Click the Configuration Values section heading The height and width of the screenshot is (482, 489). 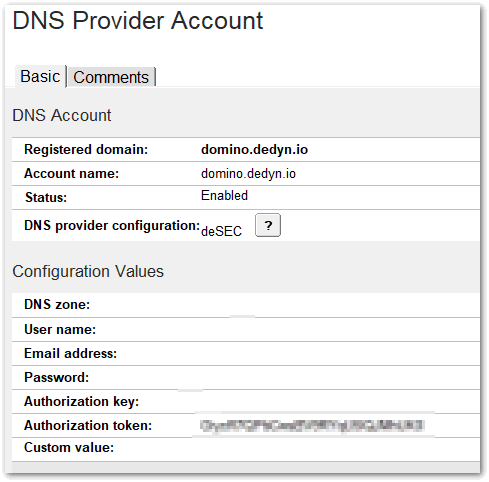tap(88, 271)
